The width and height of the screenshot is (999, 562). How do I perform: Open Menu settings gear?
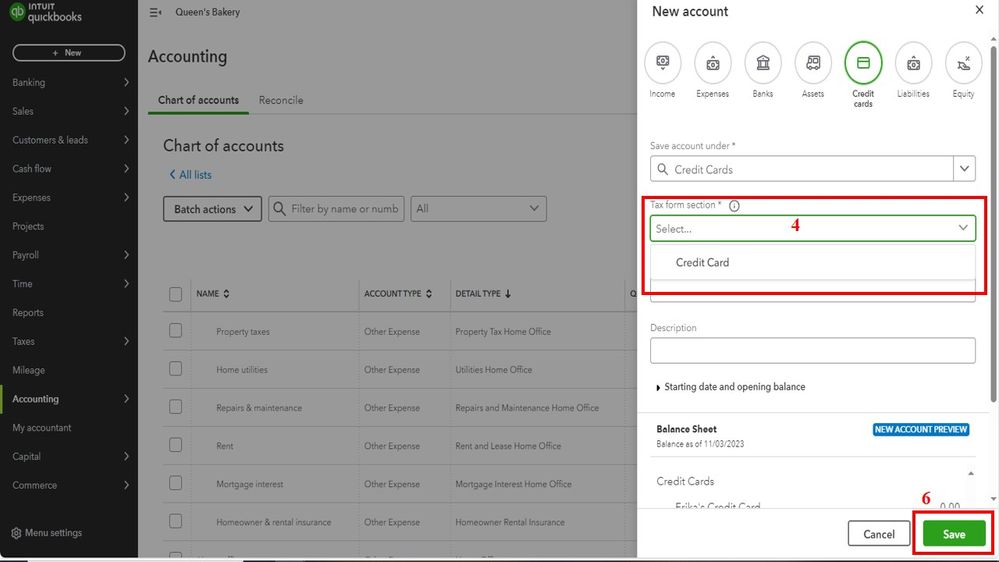click(x=15, y=533)
